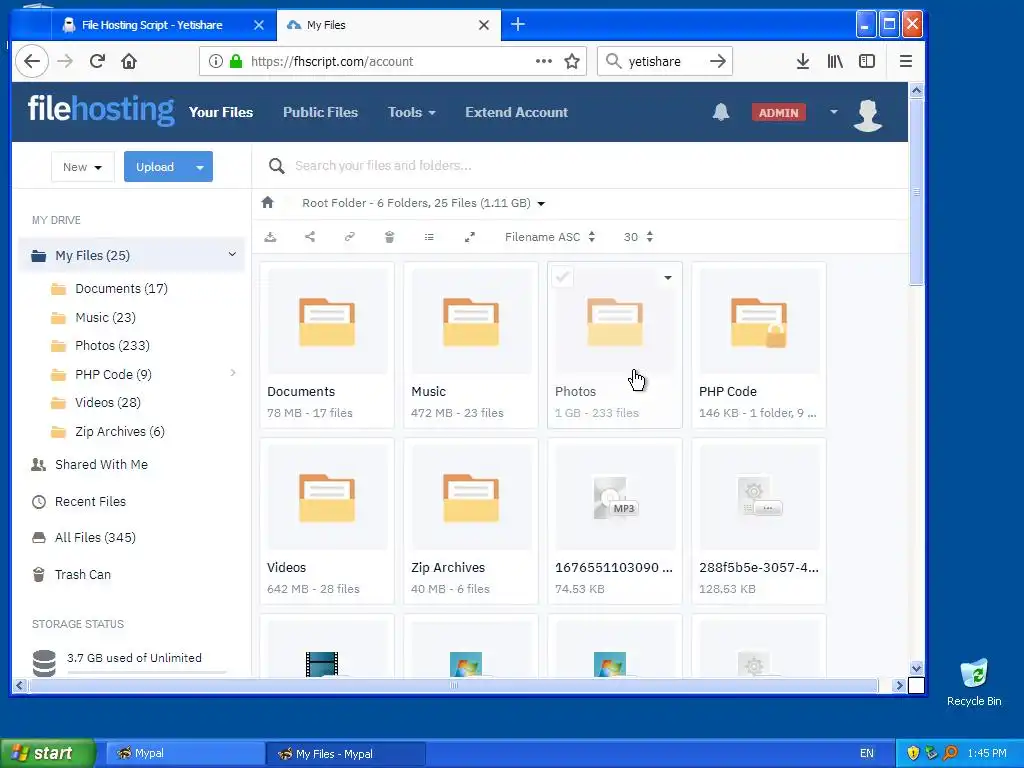
Task: Switch to File Hosting Script - Yetishare tab
Action: (152, 25)
